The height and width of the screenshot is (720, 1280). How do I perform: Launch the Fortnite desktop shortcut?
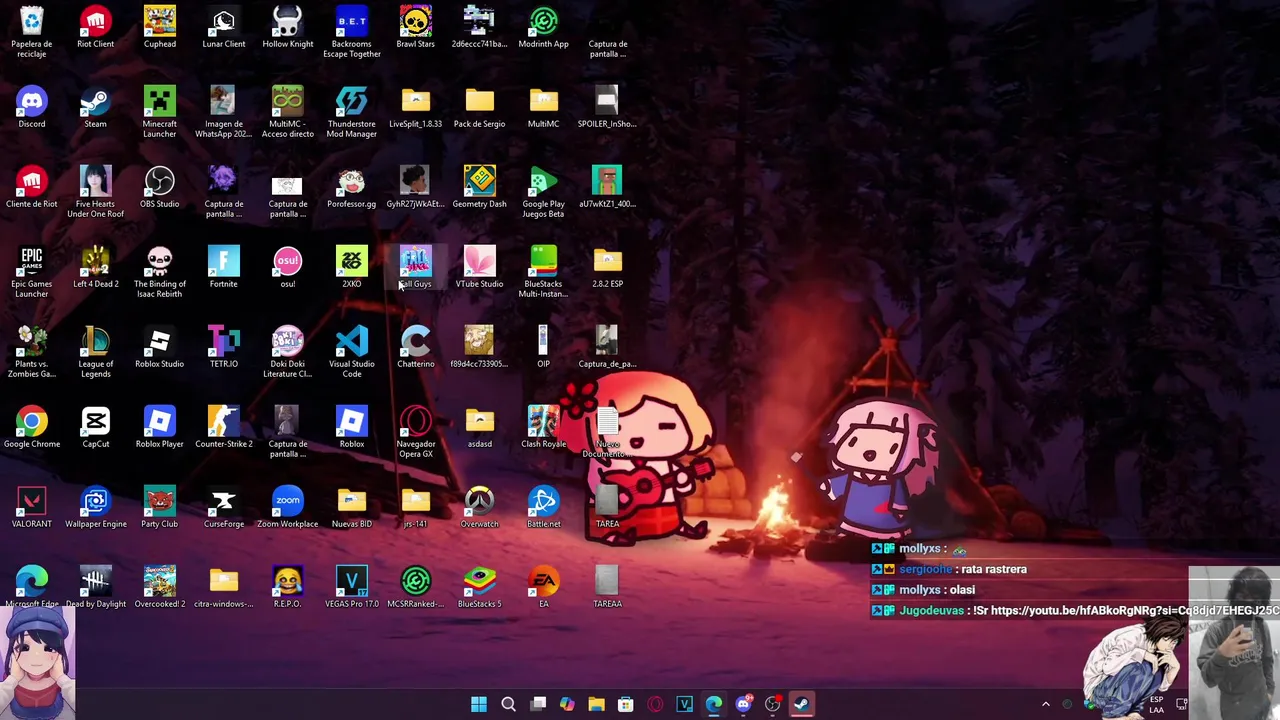[224, 267]
